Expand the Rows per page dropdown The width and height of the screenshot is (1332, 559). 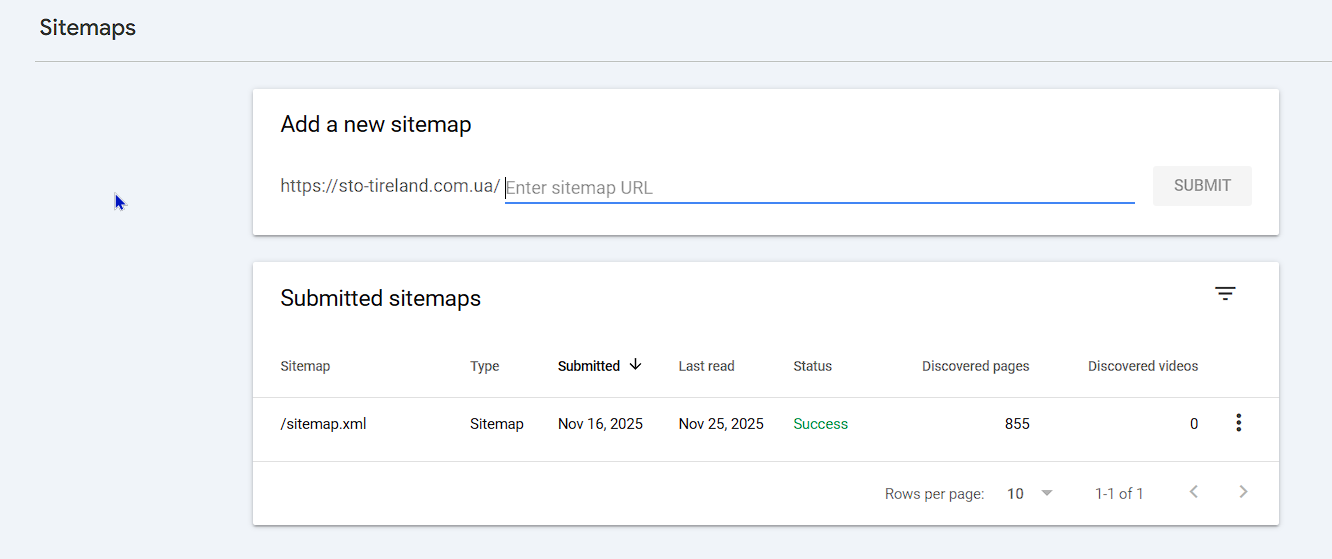(1030, 493)
